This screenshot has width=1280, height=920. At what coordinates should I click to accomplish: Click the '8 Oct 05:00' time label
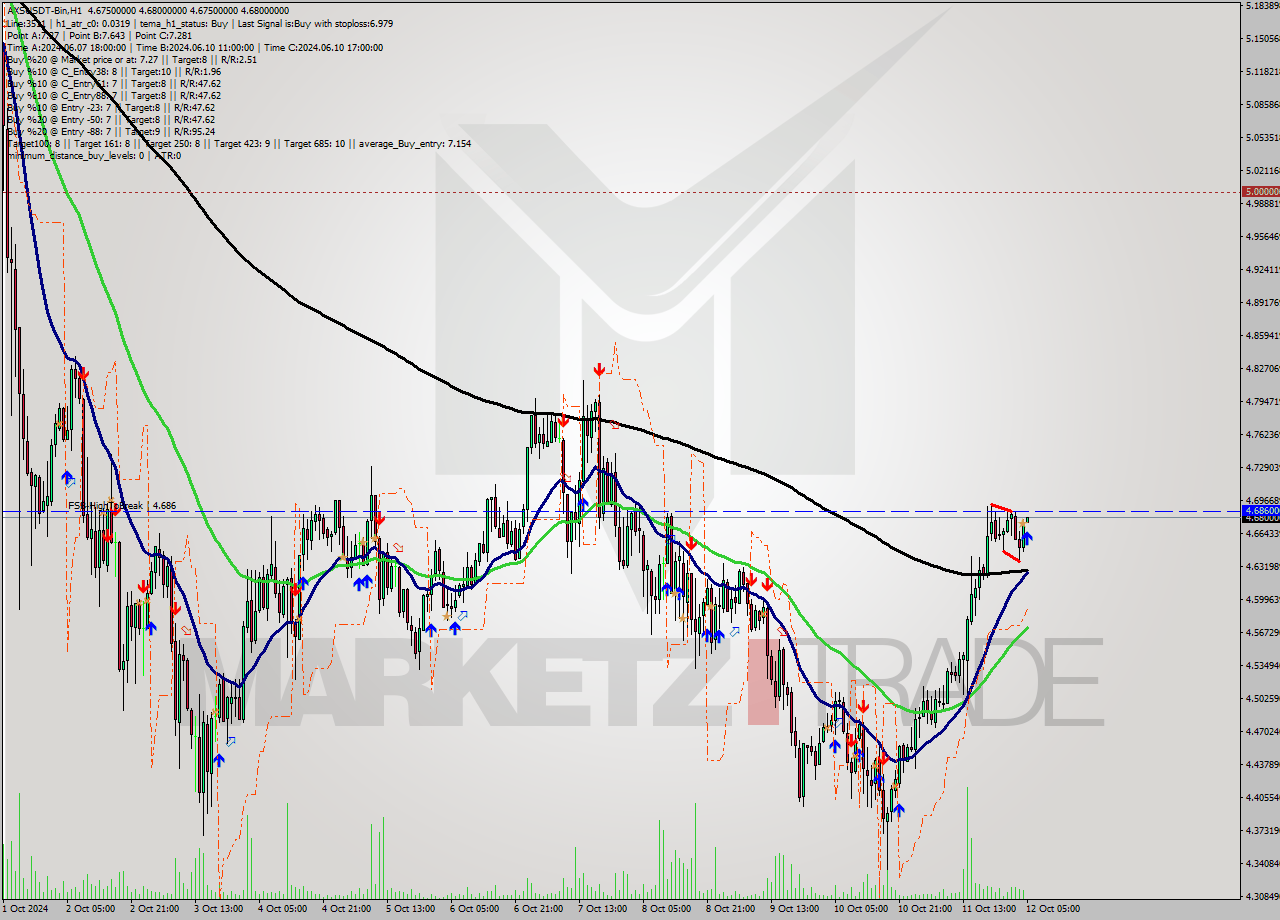[x=666, y=908]
